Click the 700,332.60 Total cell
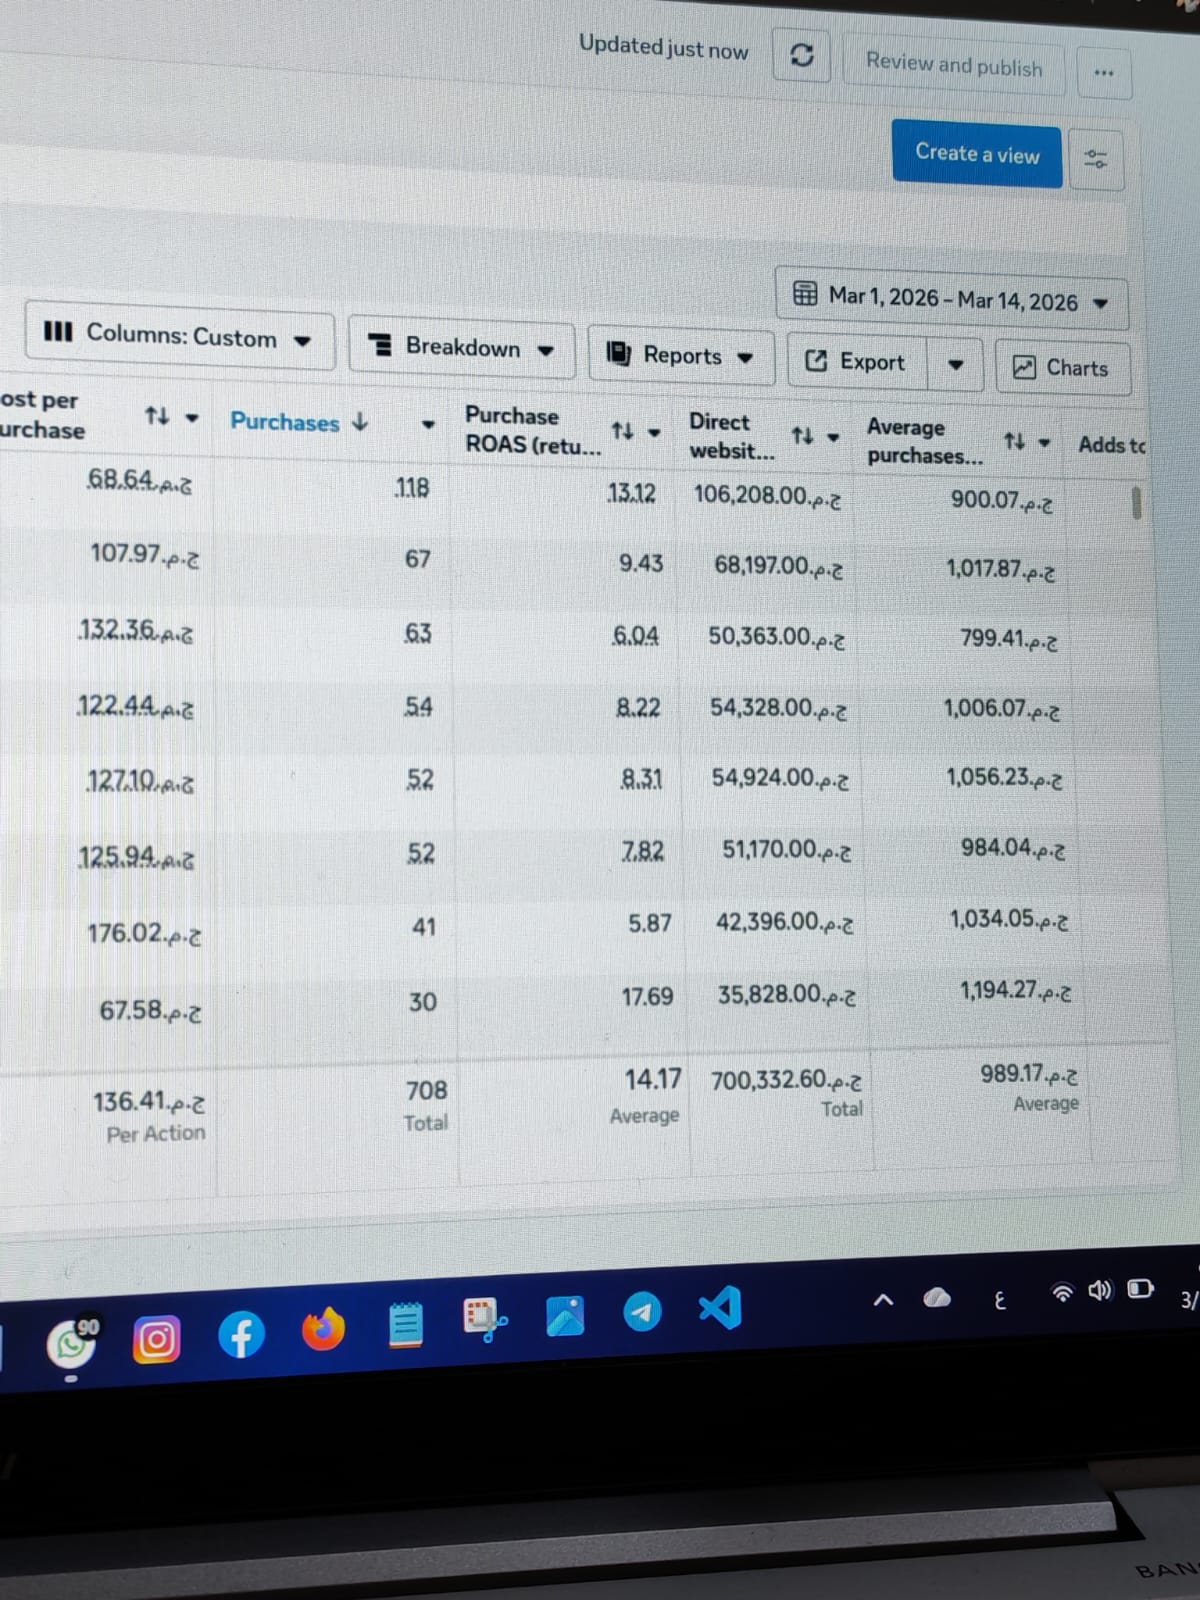 (786, 1081)
